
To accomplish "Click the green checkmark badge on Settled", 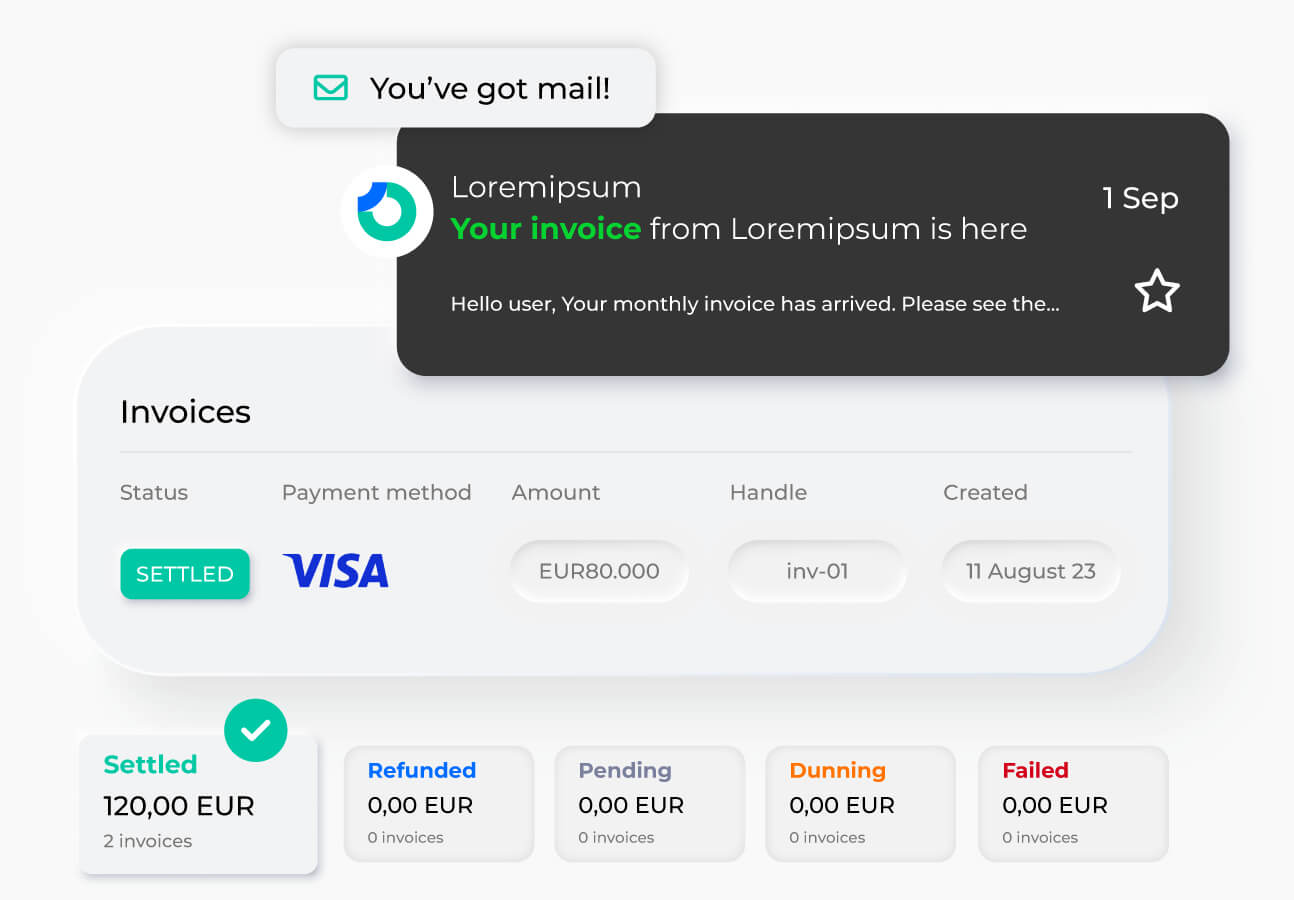I will tap(256, 730).
